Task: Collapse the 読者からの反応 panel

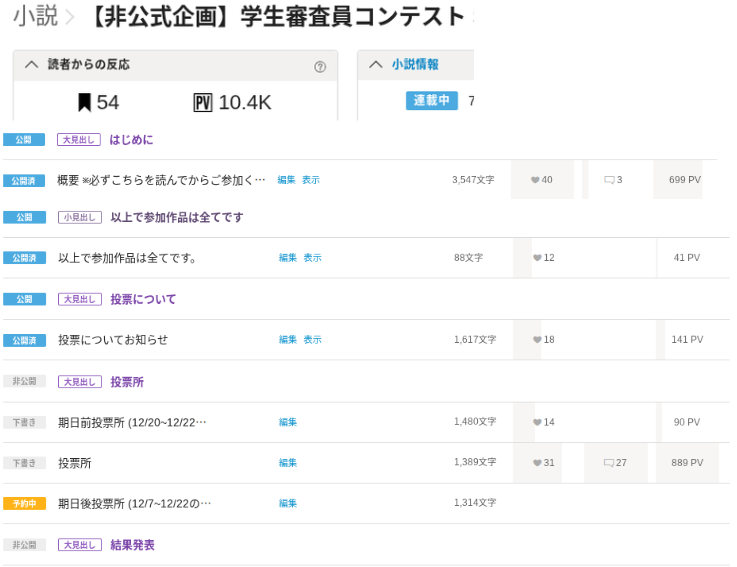Action: click(x=31, y=65)
